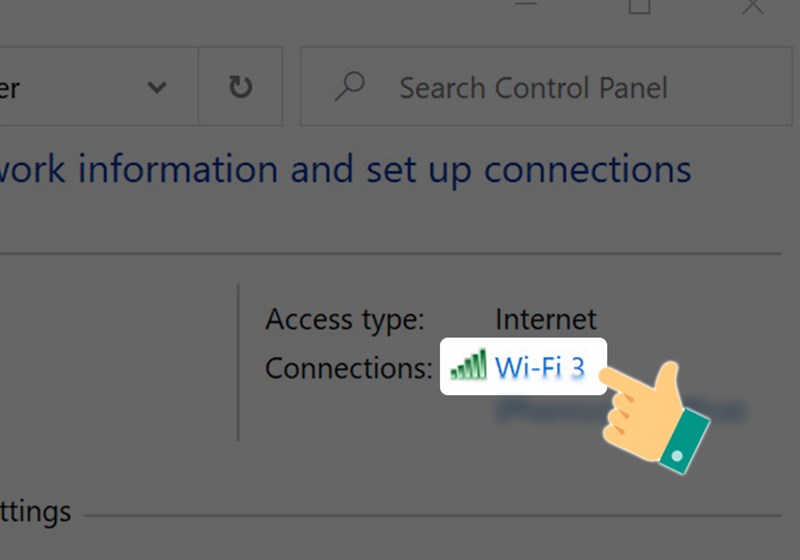Click the "Connections:" label

coord(348,368)
